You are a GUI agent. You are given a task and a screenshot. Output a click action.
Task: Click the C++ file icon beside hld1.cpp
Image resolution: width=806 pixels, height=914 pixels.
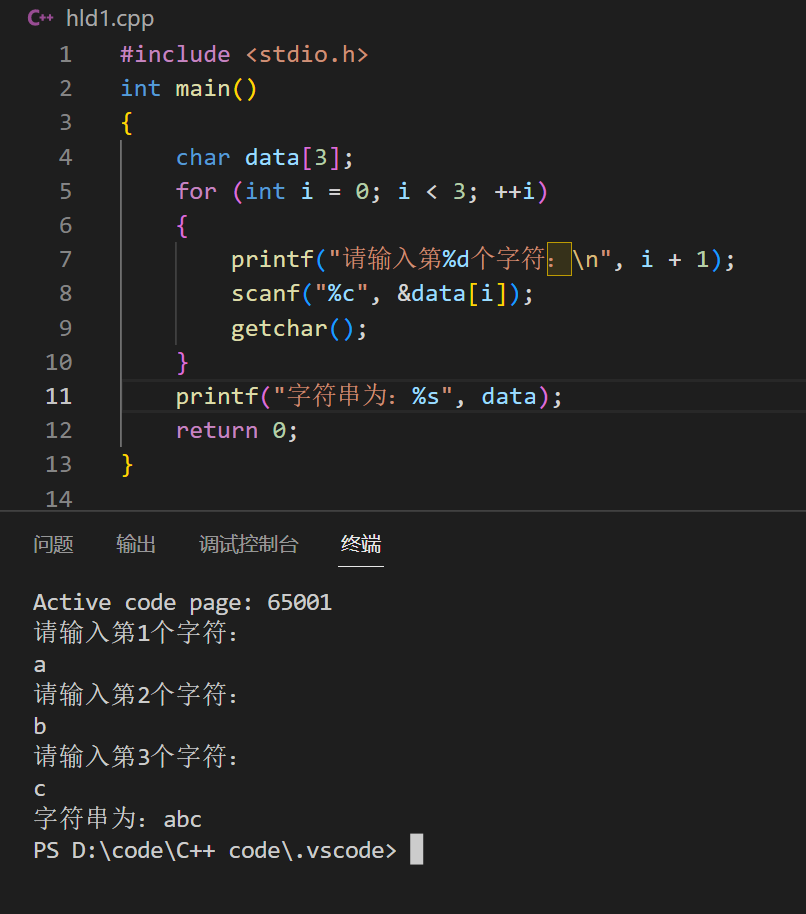click(40, 18)
